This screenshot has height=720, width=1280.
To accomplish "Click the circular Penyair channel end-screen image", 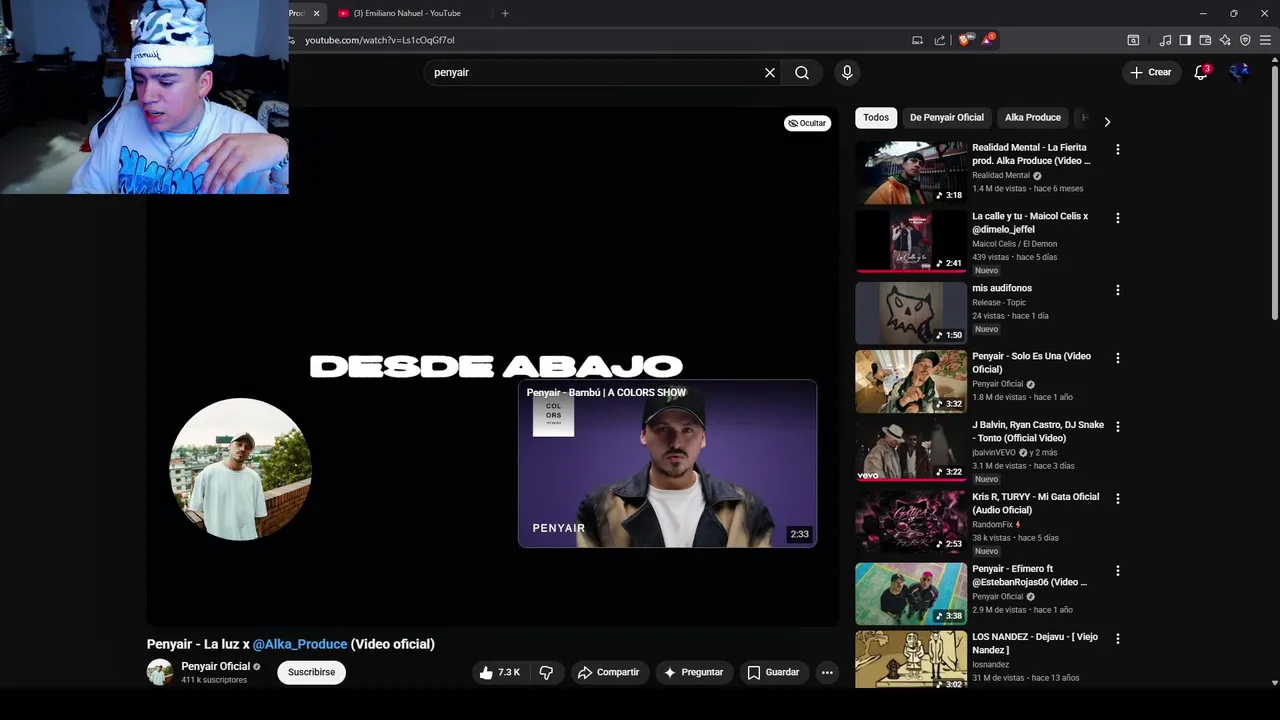I will [x=240, y=469].
